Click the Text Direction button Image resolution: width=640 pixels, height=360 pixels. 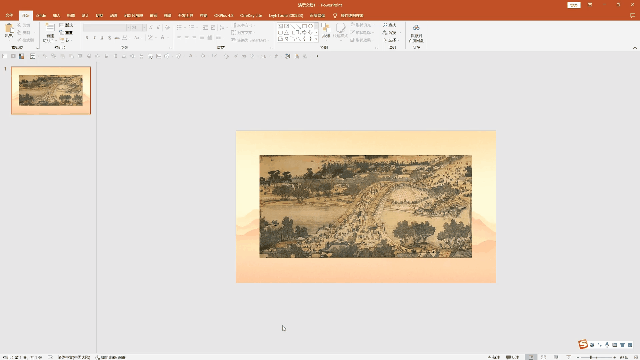click(x=244, y=25)
